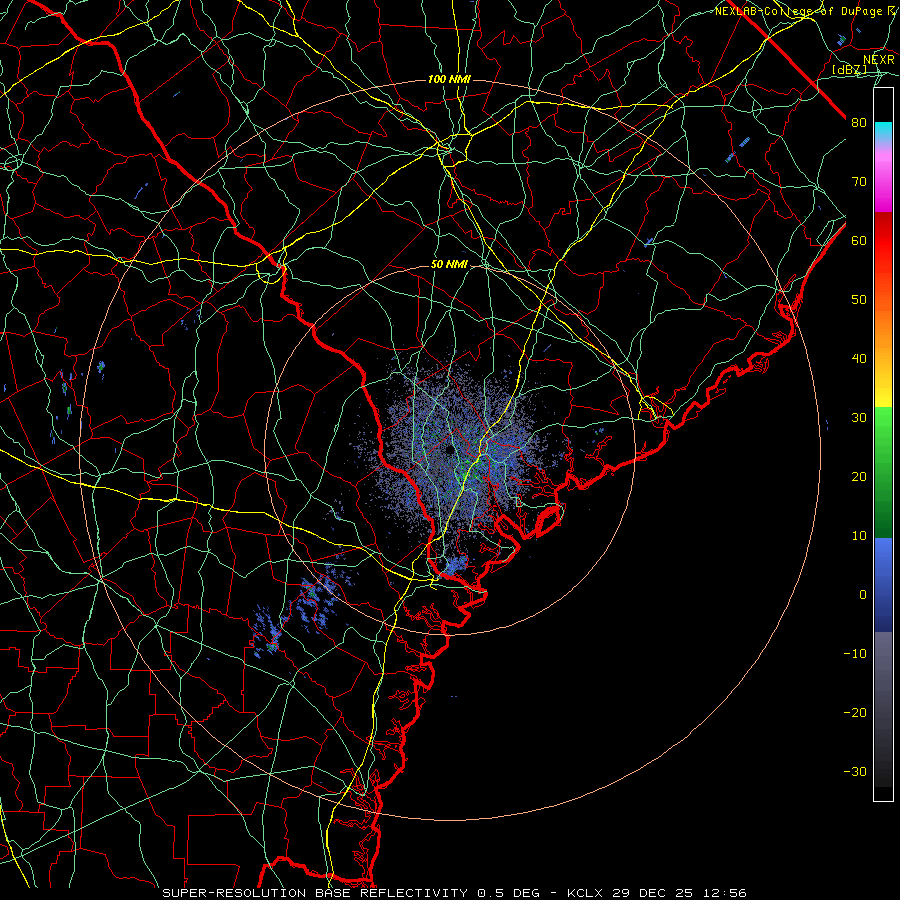Select the 60 value on the dBZ scale
The image size is (900, 900).
point(859,240)
